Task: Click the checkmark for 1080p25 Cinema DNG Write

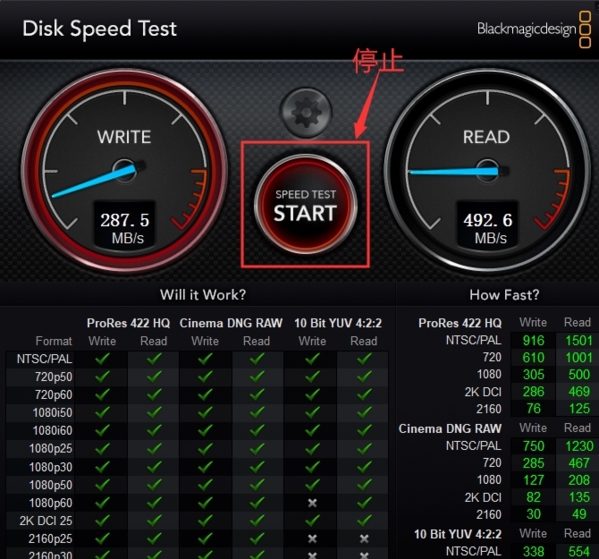Action: [205, 448]
